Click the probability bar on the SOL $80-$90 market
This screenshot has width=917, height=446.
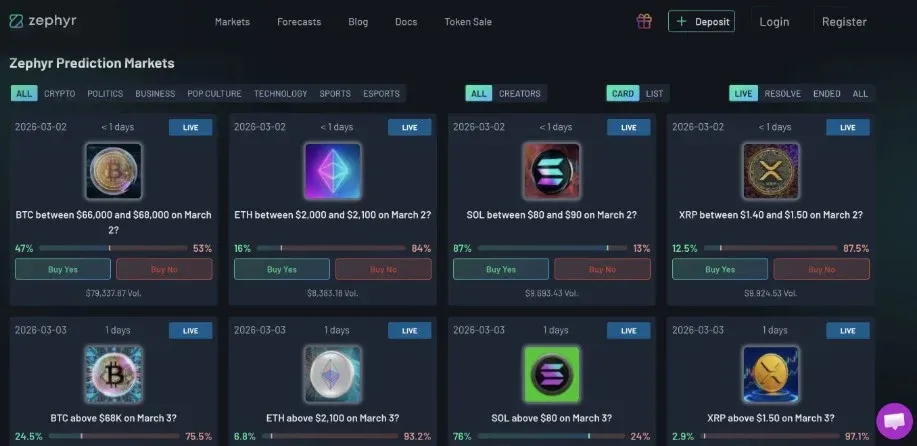coord(552,248)
